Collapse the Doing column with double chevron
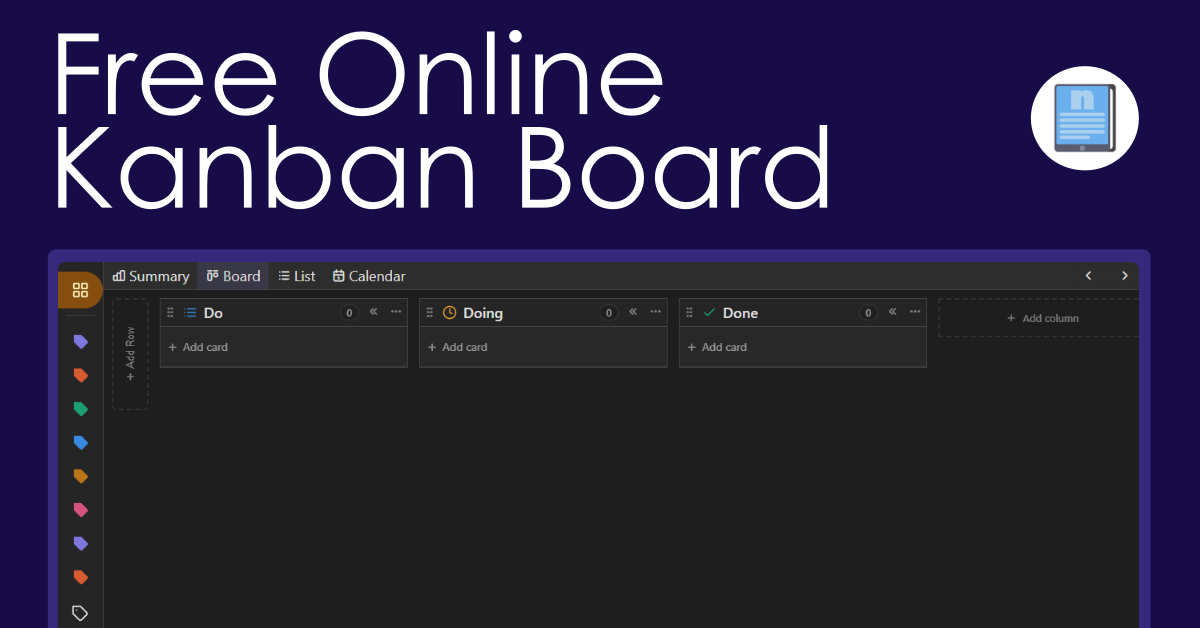This screenshot has height=628, width=1200. pos(633,312)
